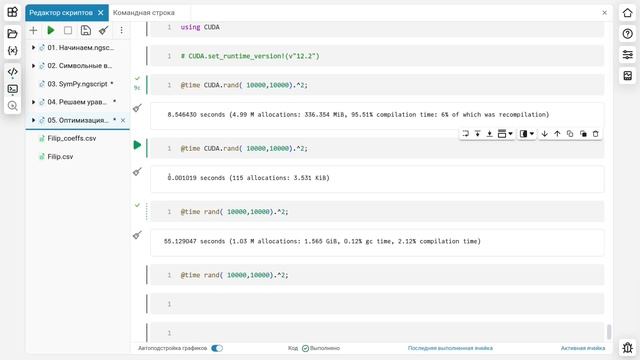This screenshot has width=640, height=360.
Task: Insert cell above icon in cell toolbar
Action: click(478, 133)
